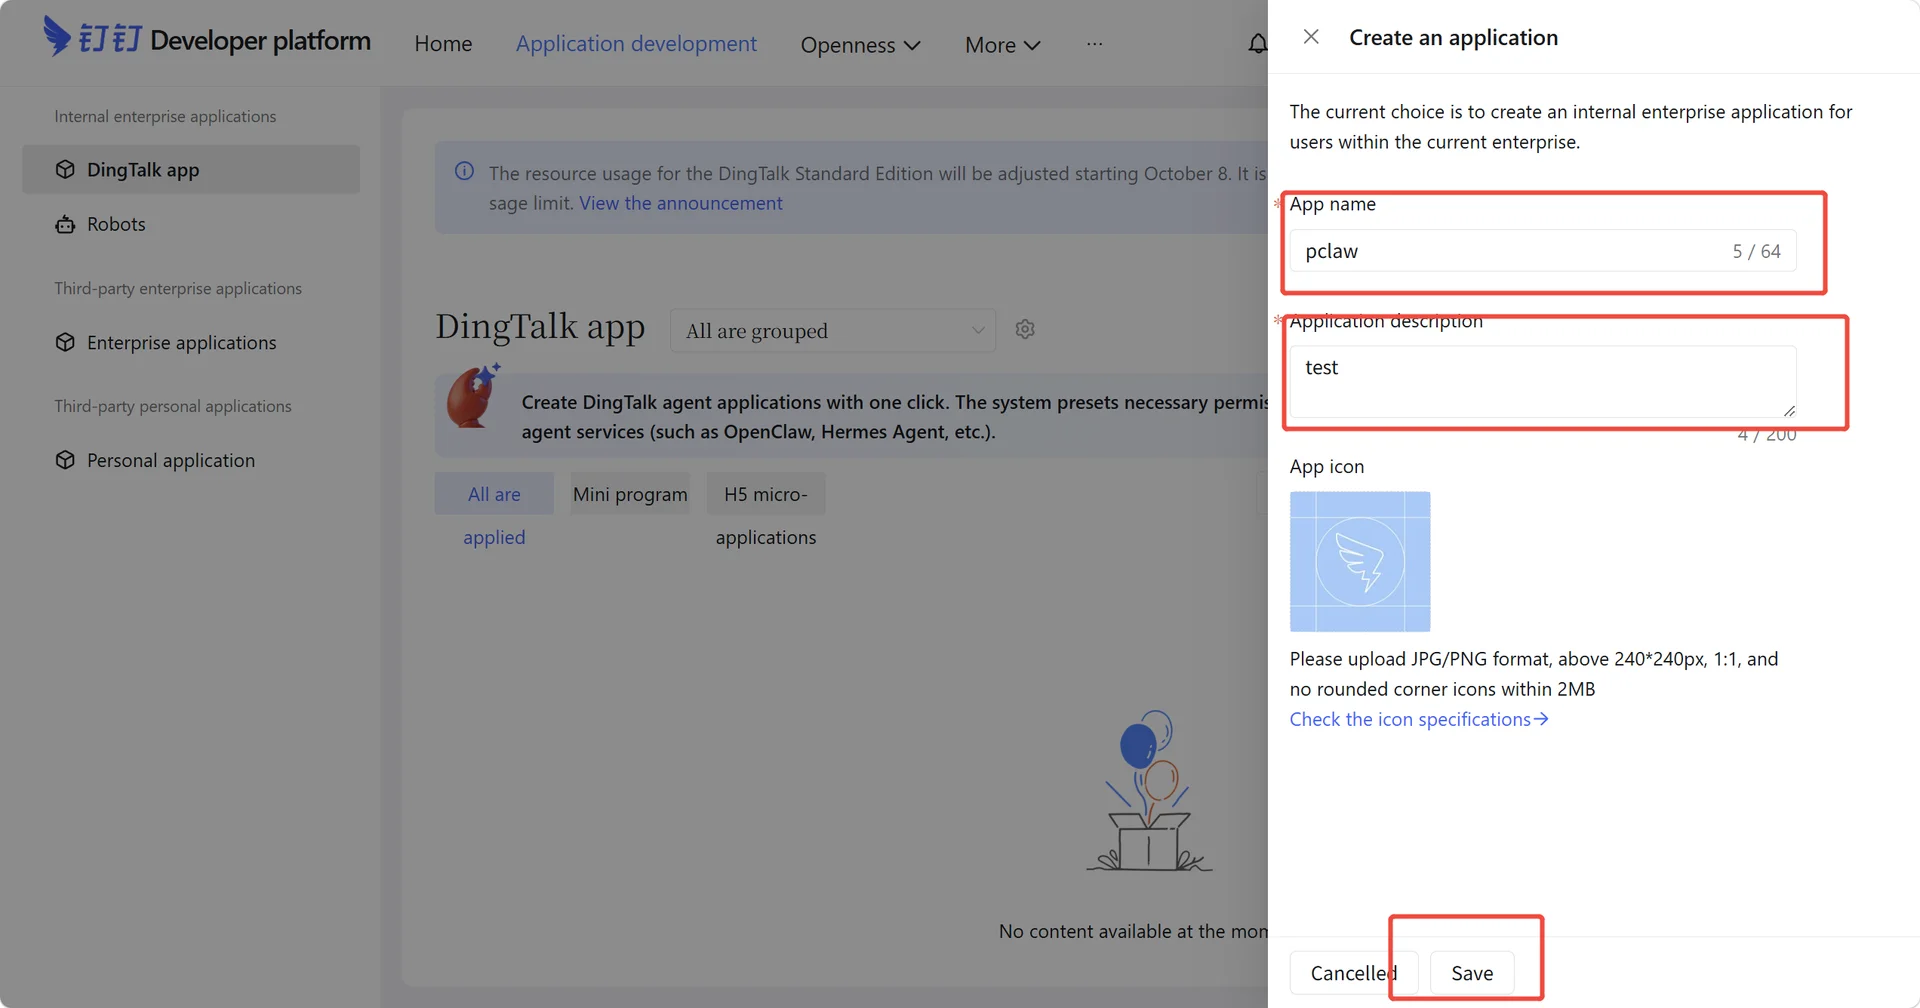Screen dimensions: 1920x1008
Task: Click the Create an application panel title
Action: click(x=1453, y=37)
